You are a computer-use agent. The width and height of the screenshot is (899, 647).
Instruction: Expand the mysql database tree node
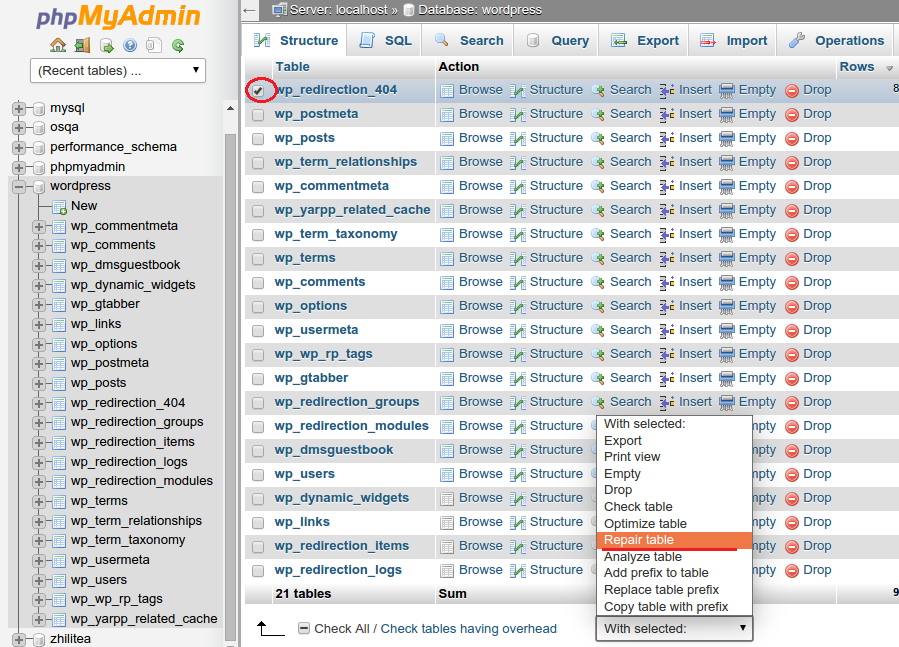(x=19, y=107)
